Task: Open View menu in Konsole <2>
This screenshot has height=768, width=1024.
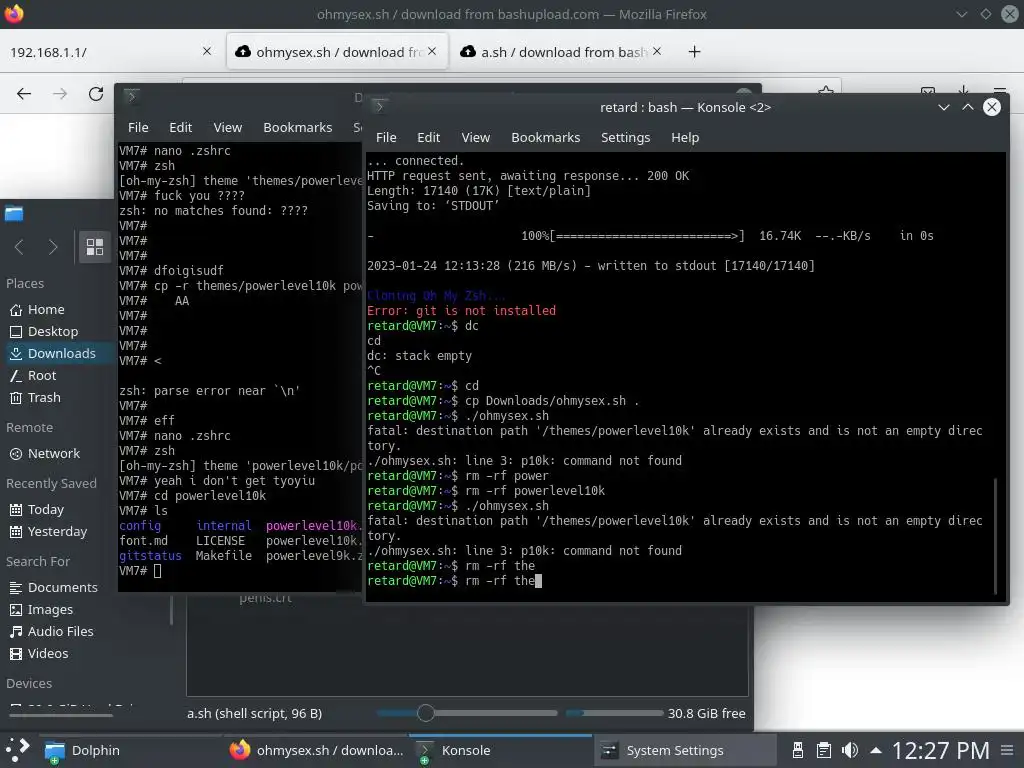Action: point(475,137)
